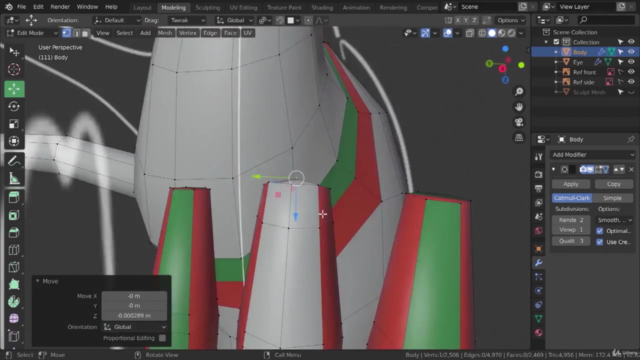This screenshot has width=640, height=360.
Task: Hide the Ref front image in outliner
Action: point(631,72)
